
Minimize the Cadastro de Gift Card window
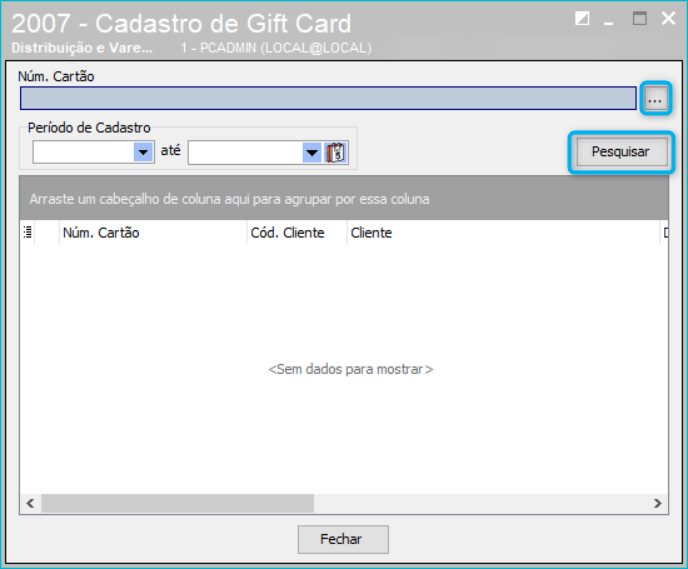coord(608,20)
